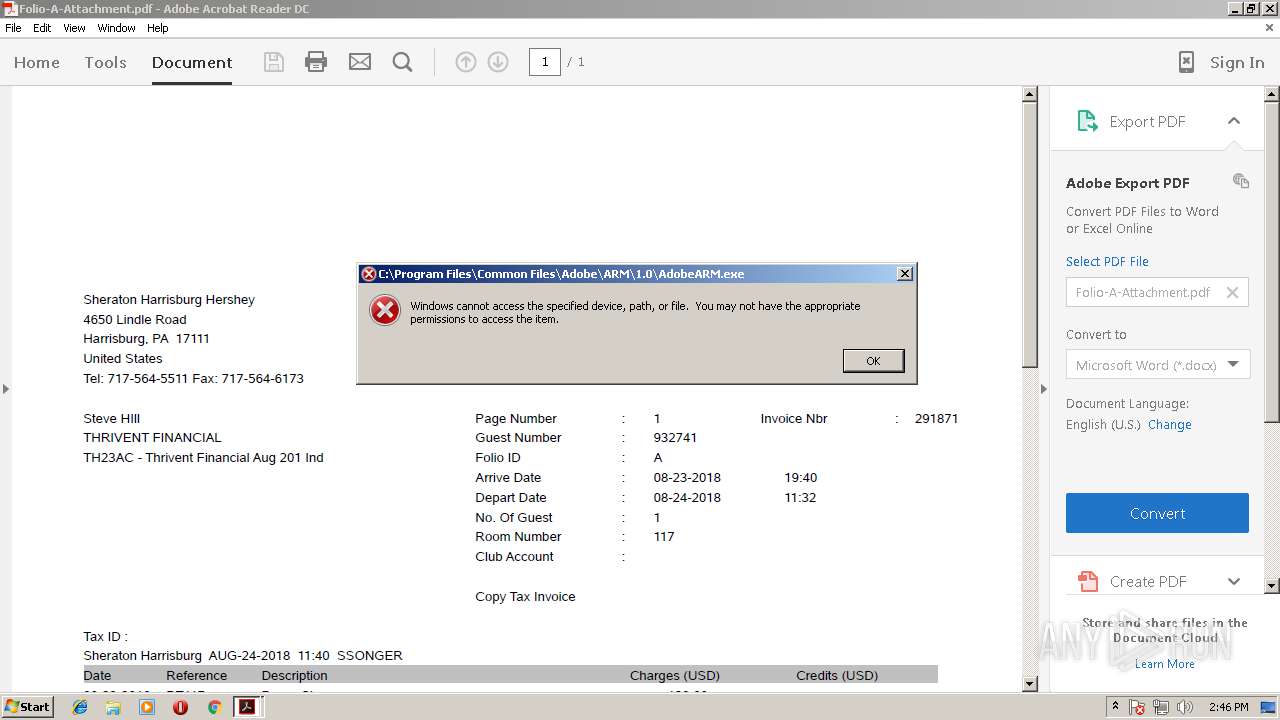Click Sign In
The height and width of the screenshot is (720, 1280).
[x=1237, y=62]
